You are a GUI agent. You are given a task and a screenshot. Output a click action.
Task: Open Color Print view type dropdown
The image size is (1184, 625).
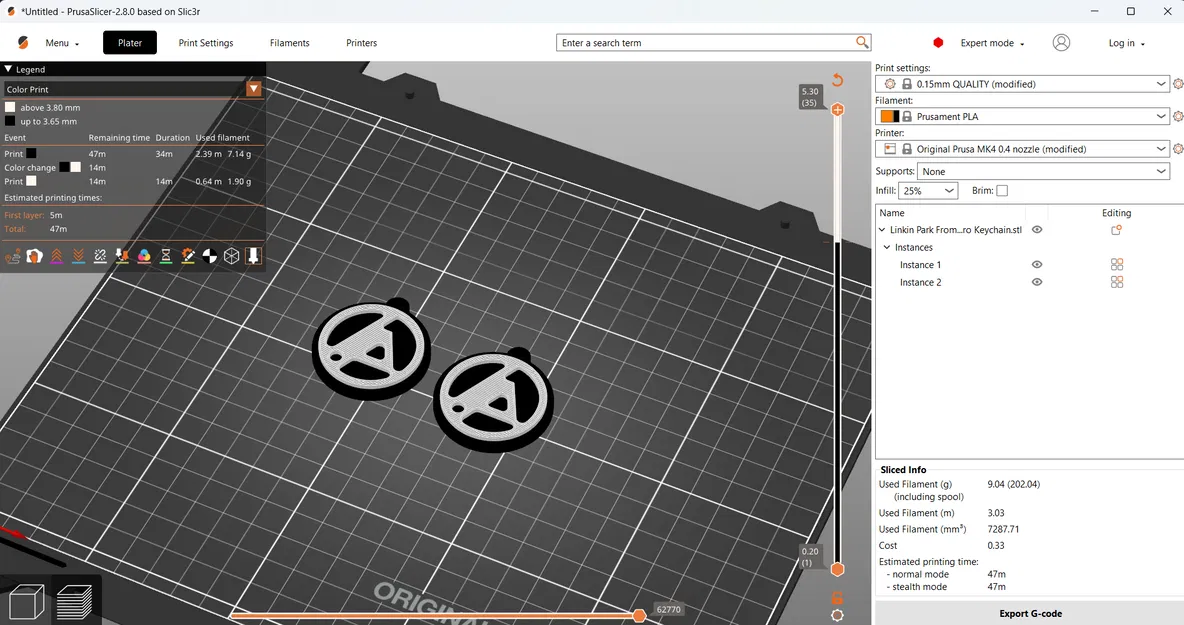pos(254,89)
